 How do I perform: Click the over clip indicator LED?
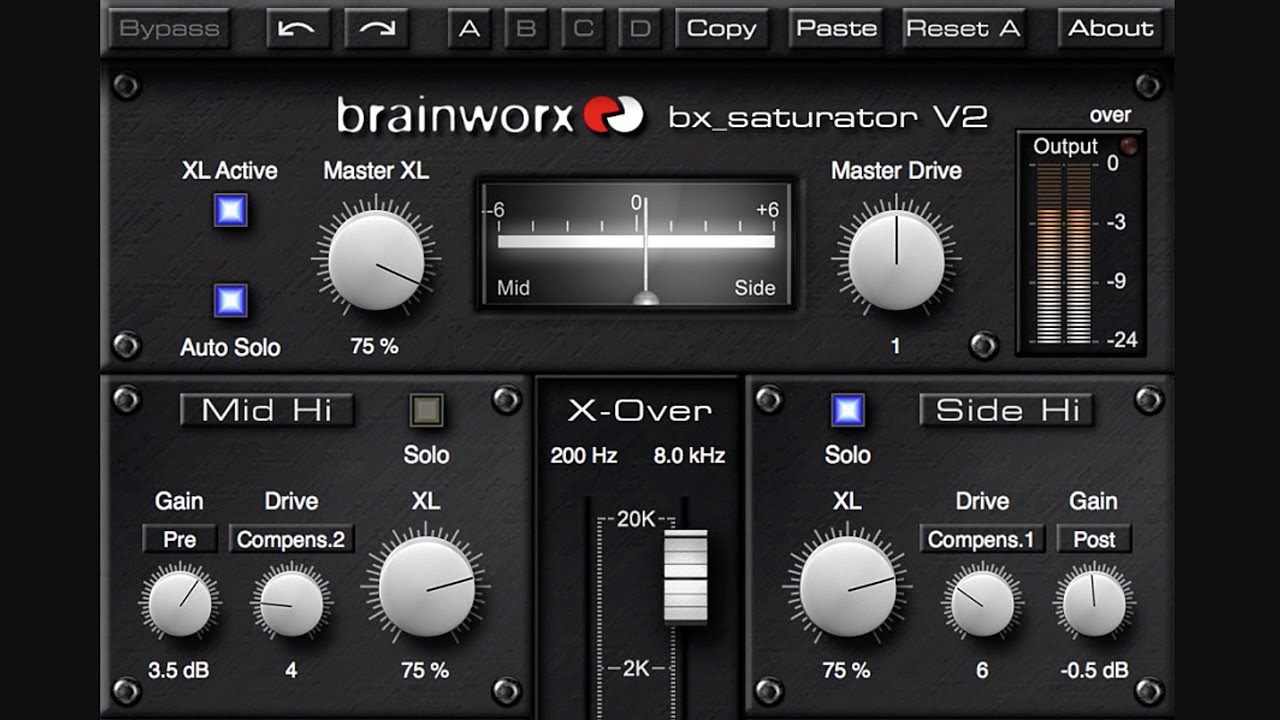(x=1129, y=146)
